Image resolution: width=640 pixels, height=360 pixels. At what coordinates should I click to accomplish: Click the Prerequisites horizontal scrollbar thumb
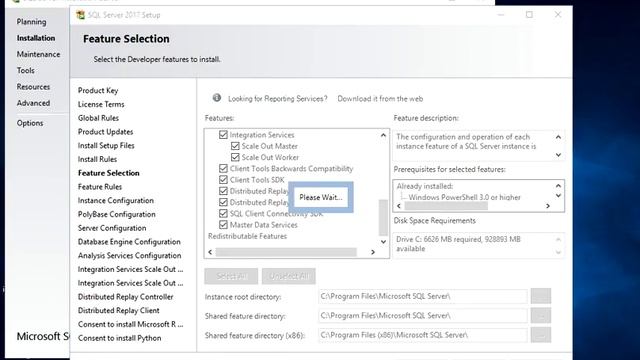(446, 206)
